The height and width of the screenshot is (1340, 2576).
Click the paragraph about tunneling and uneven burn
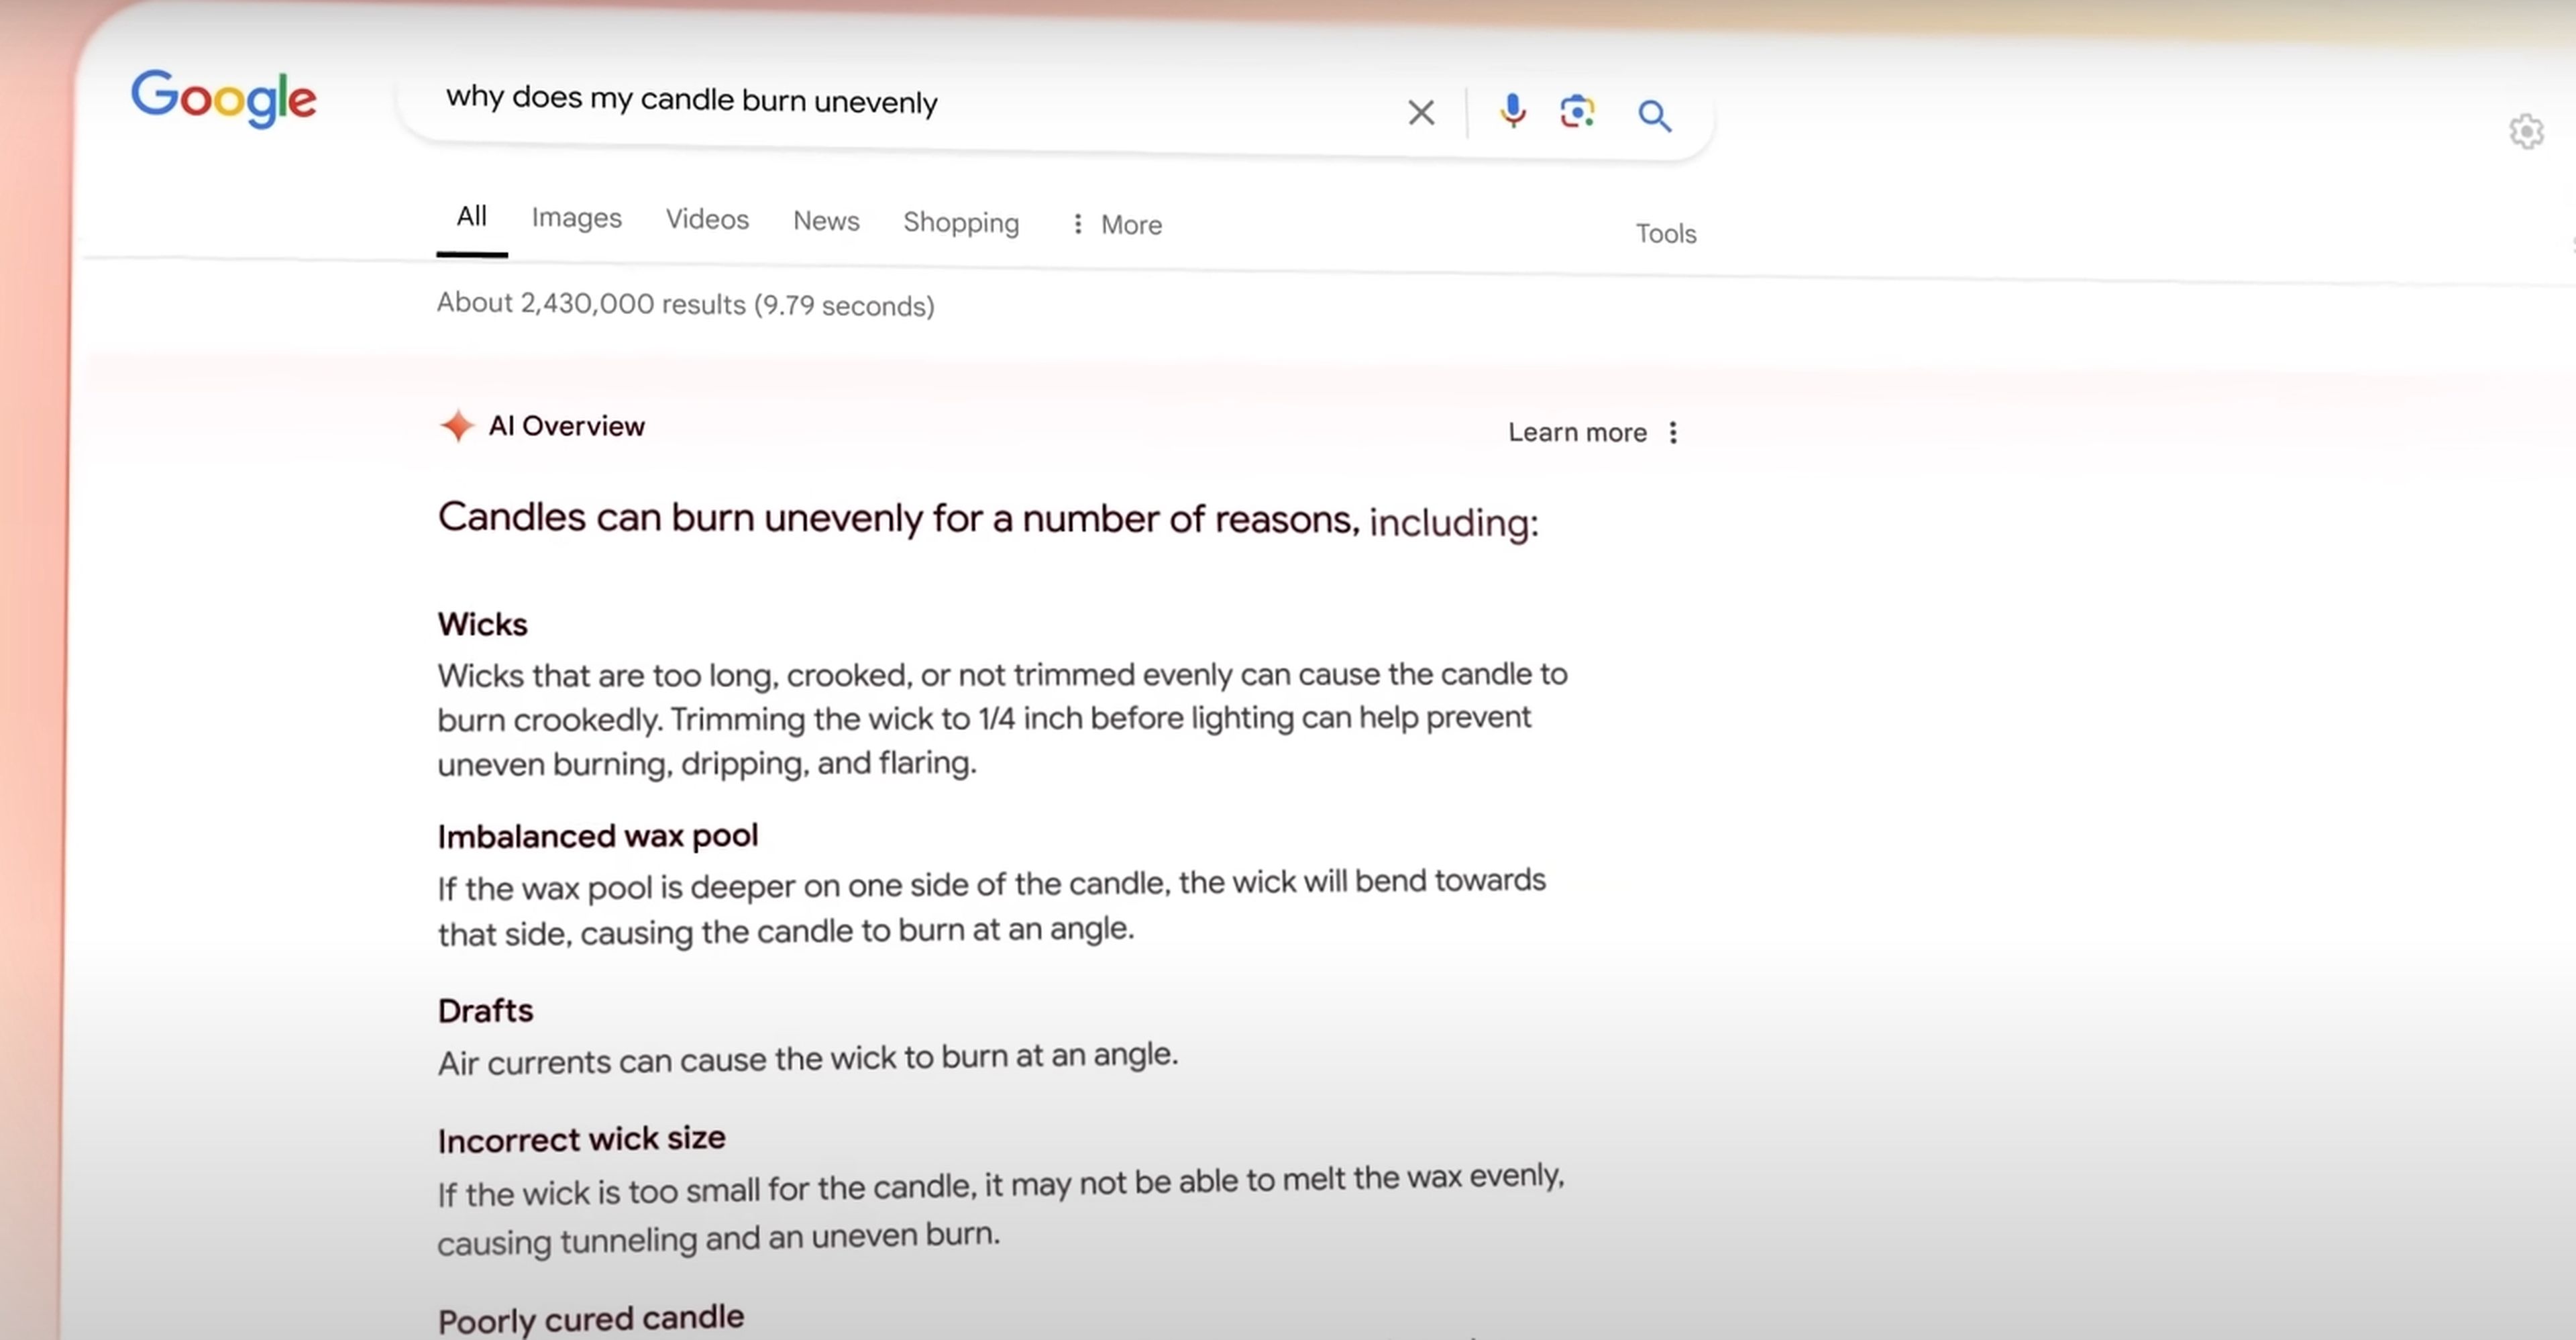pos(1001,1210)
